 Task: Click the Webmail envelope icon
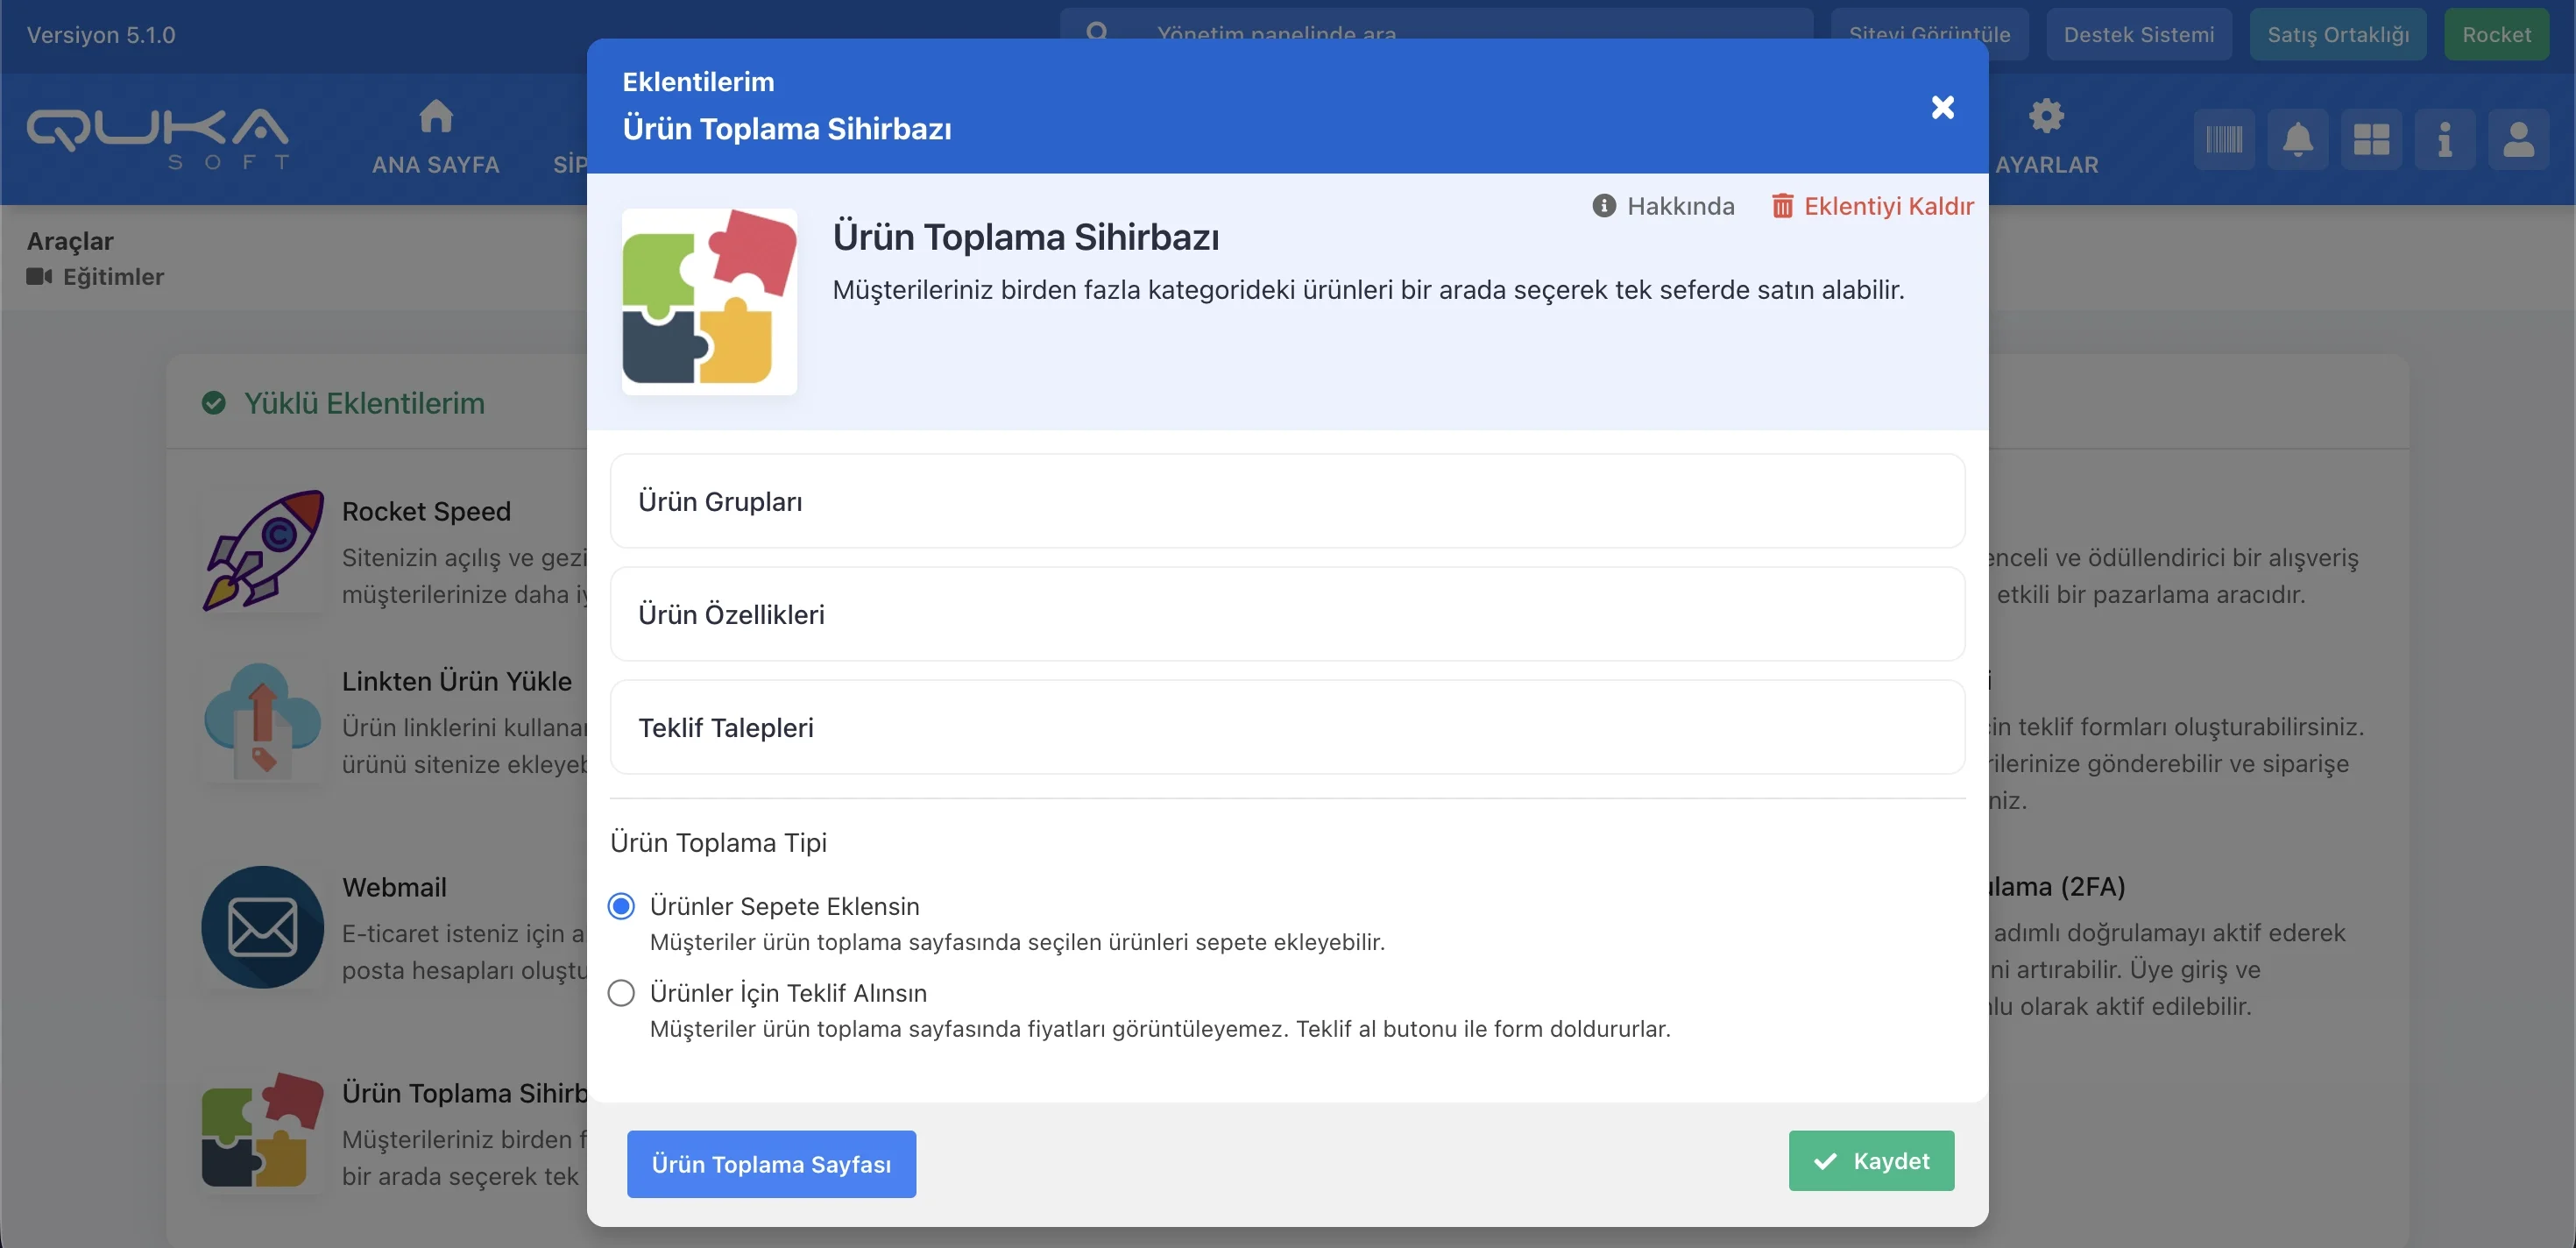pyautogui.click(x=263, y=926)
